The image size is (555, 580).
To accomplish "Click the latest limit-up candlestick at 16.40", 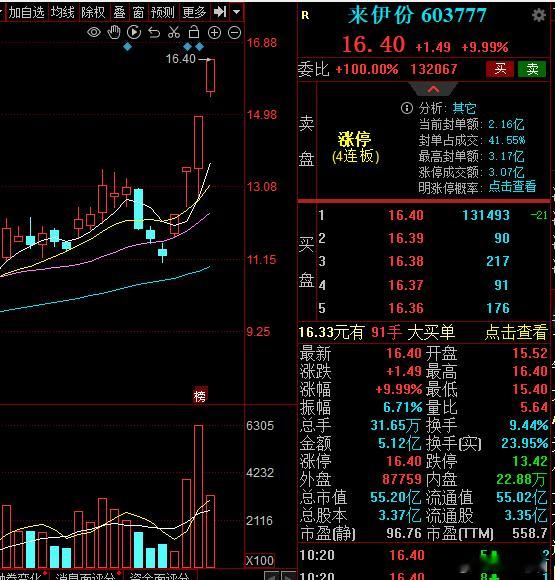I will tap(211, 75).
